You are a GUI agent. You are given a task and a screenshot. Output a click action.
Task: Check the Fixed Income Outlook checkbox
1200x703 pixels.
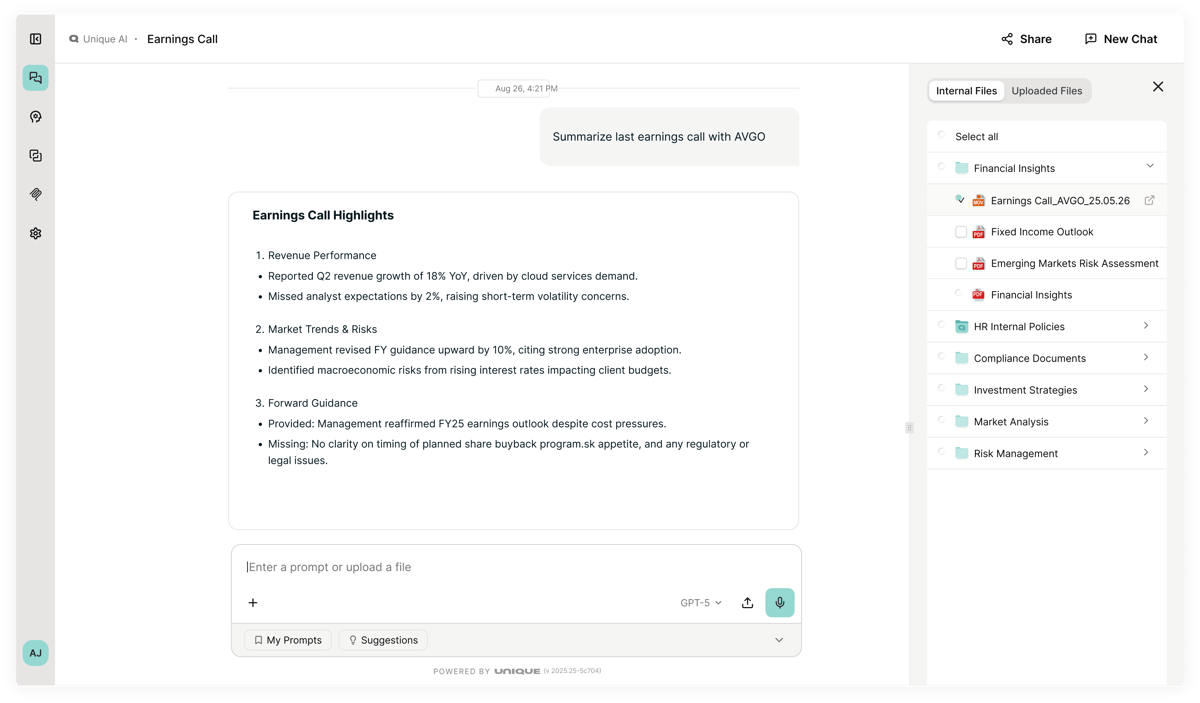point(961,232)
